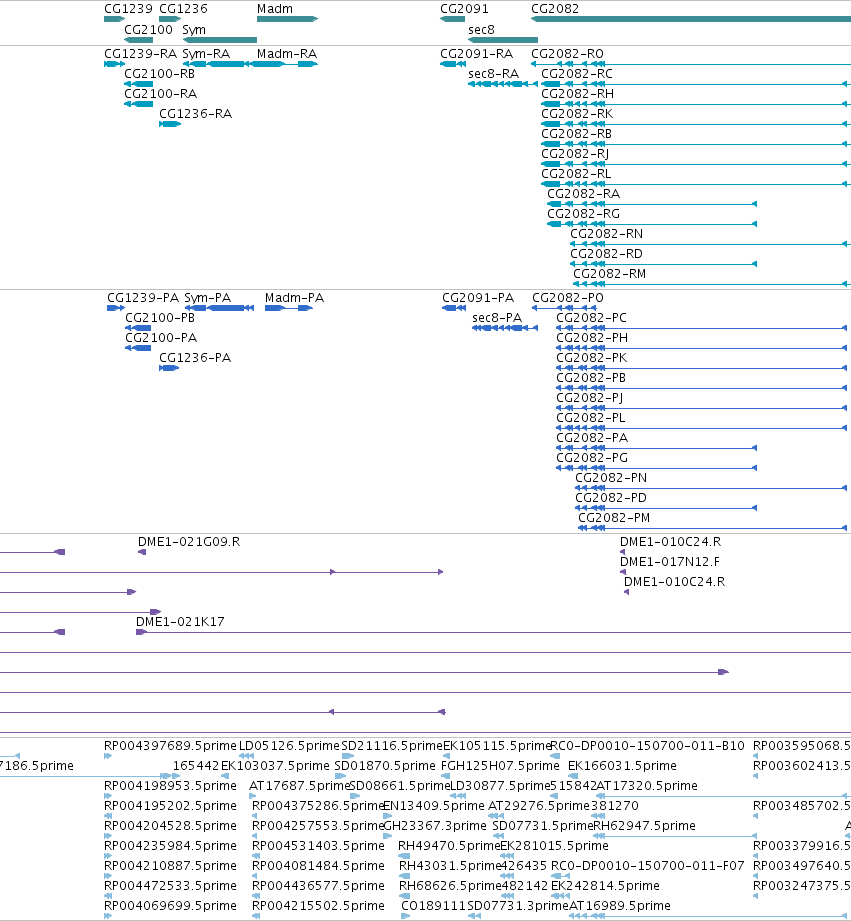Image resolution: width=851 pixels, height=921 pixels.
Task: Click EST LD05126.5prime label
Action: click(289, 746)
